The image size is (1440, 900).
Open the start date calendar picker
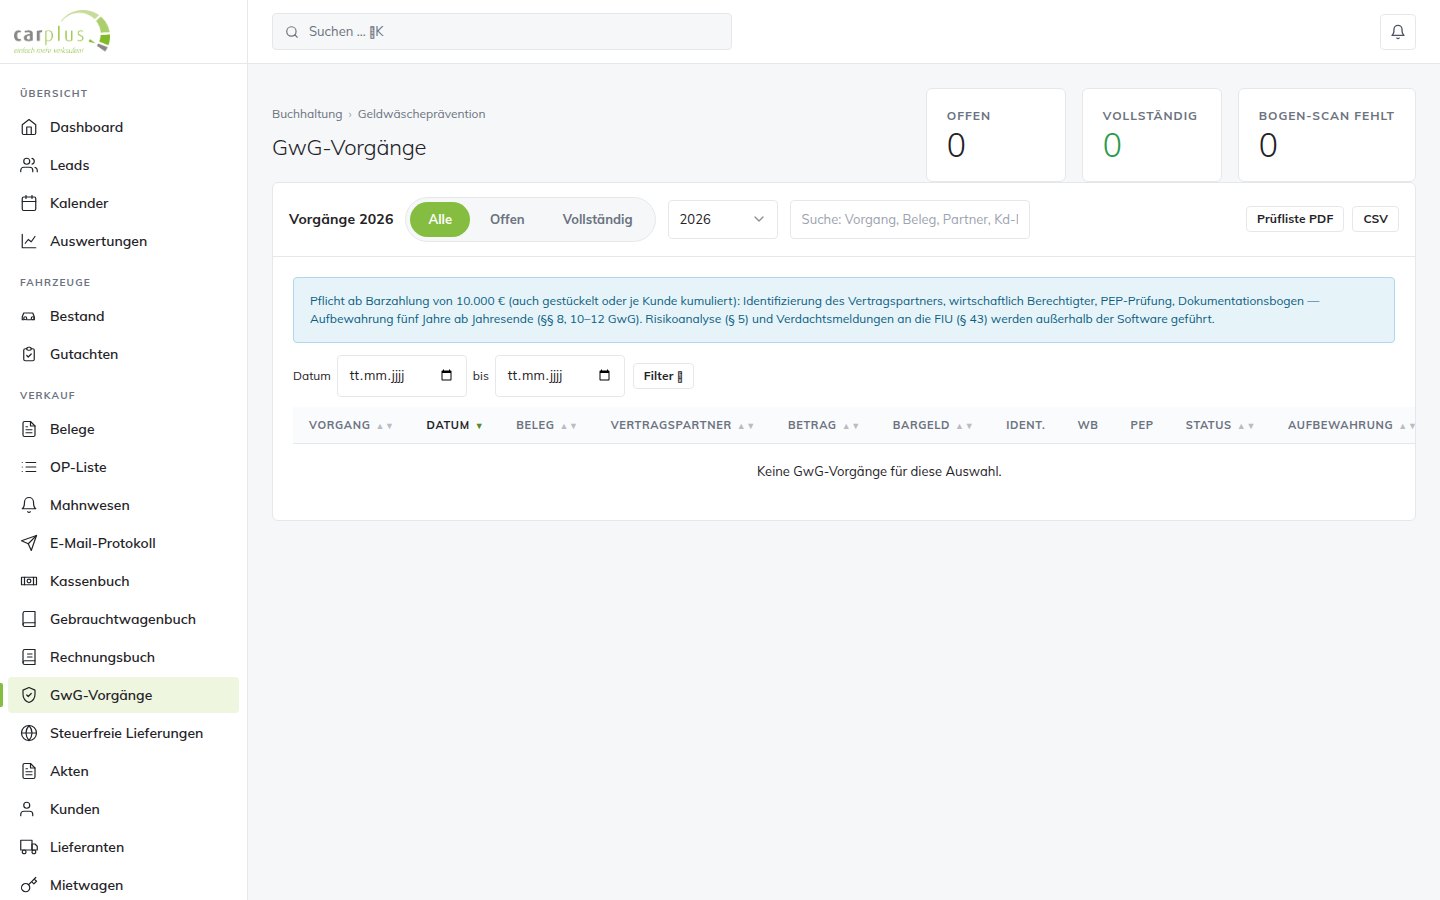[x=446, y=376]
